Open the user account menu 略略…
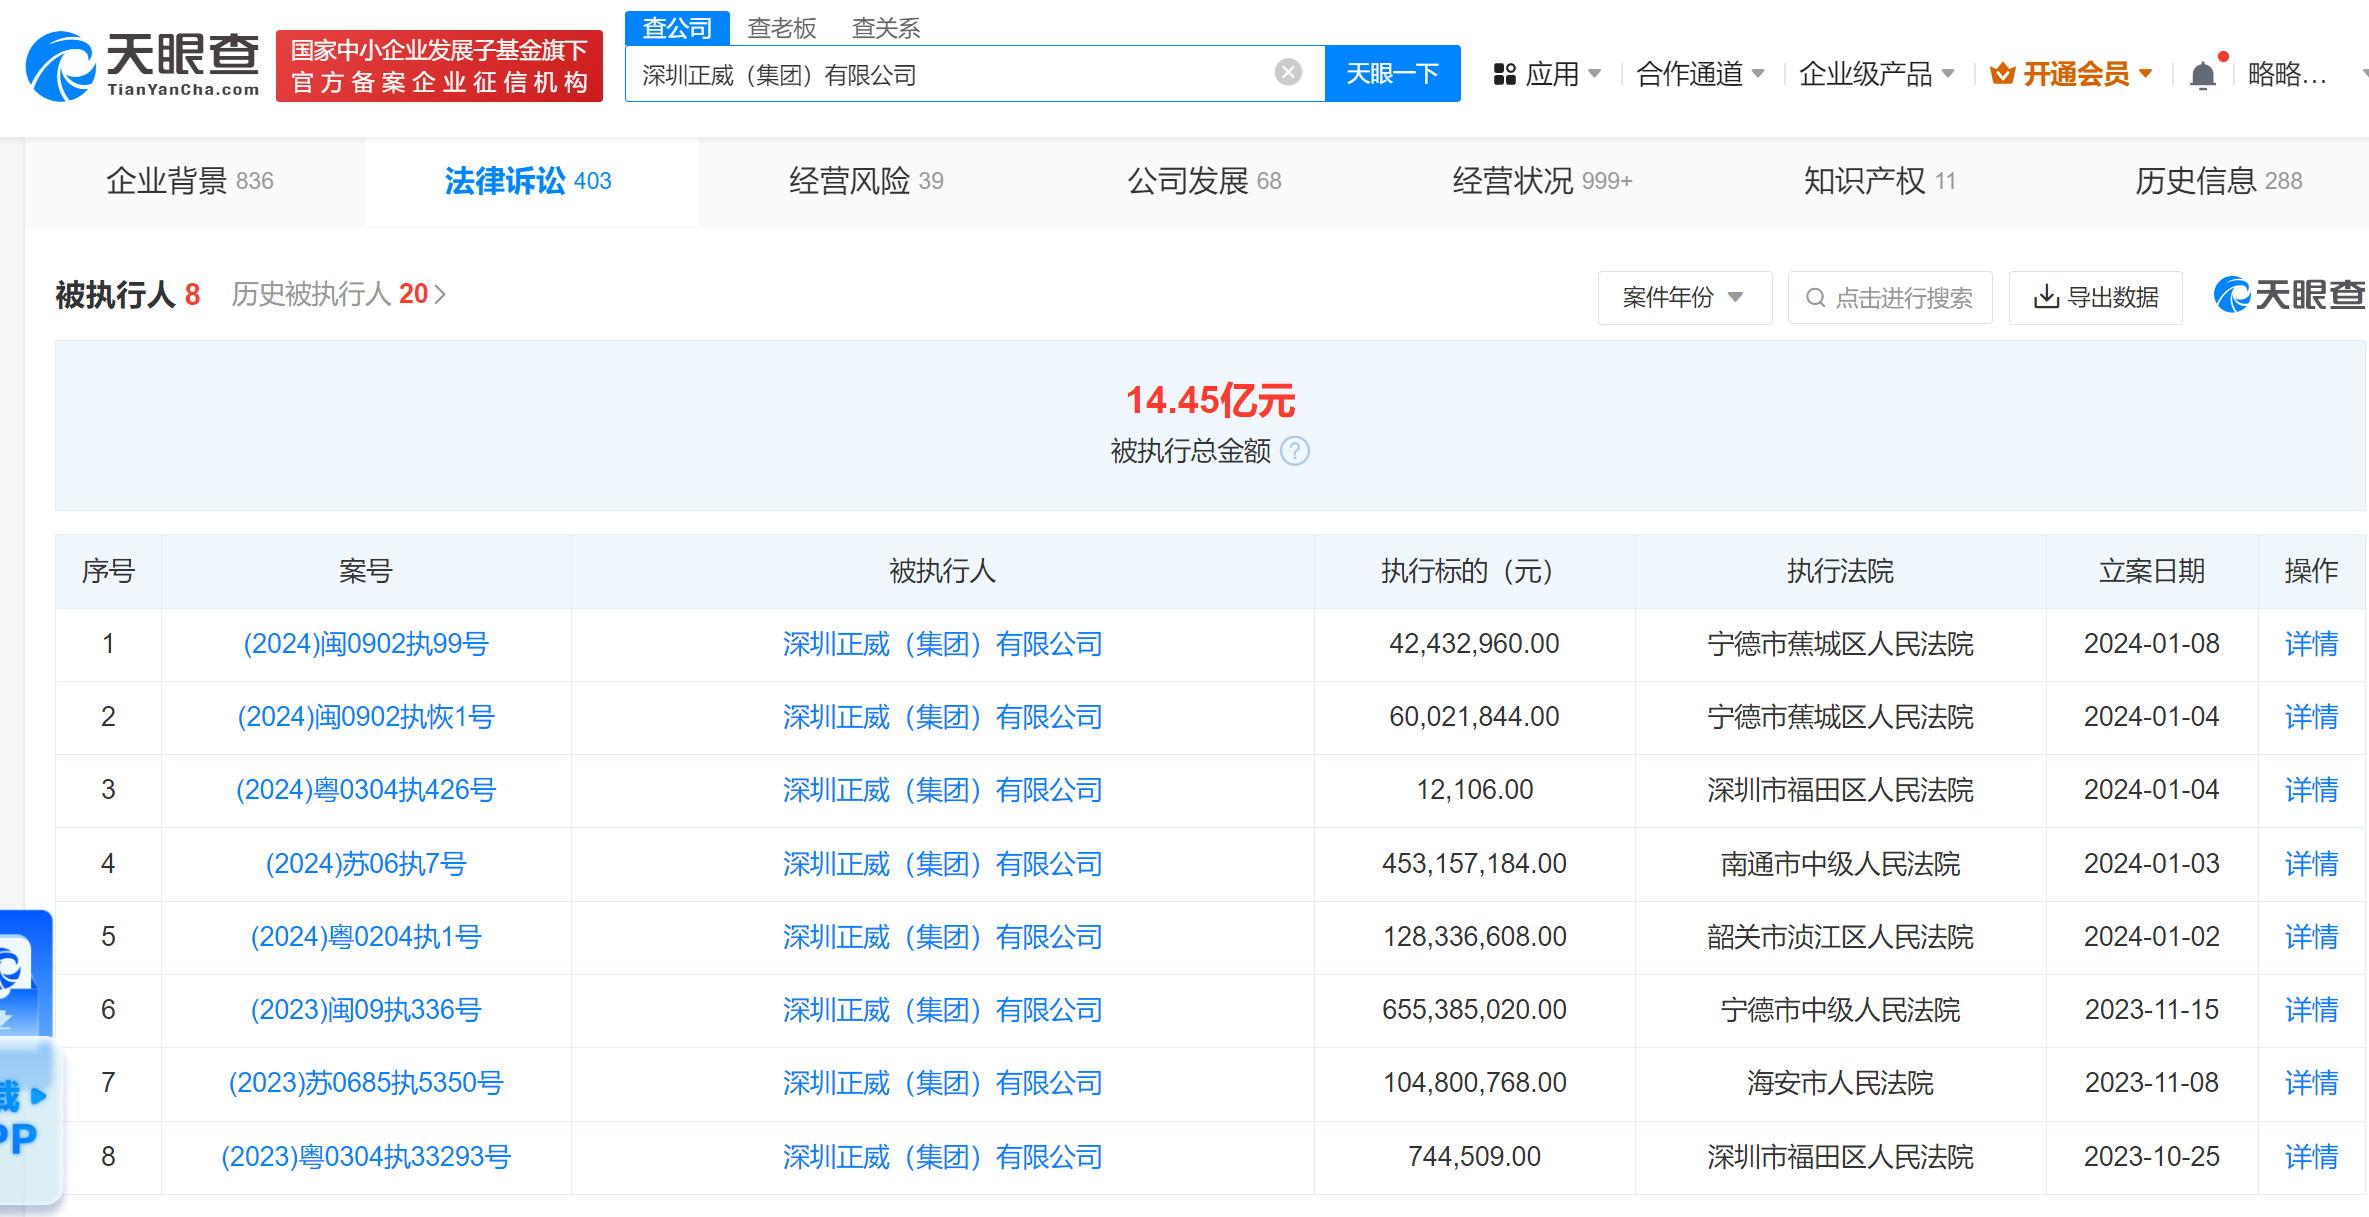Image resolution: width=2369 pixels, height=1217 pixels. pos(2287,74)
